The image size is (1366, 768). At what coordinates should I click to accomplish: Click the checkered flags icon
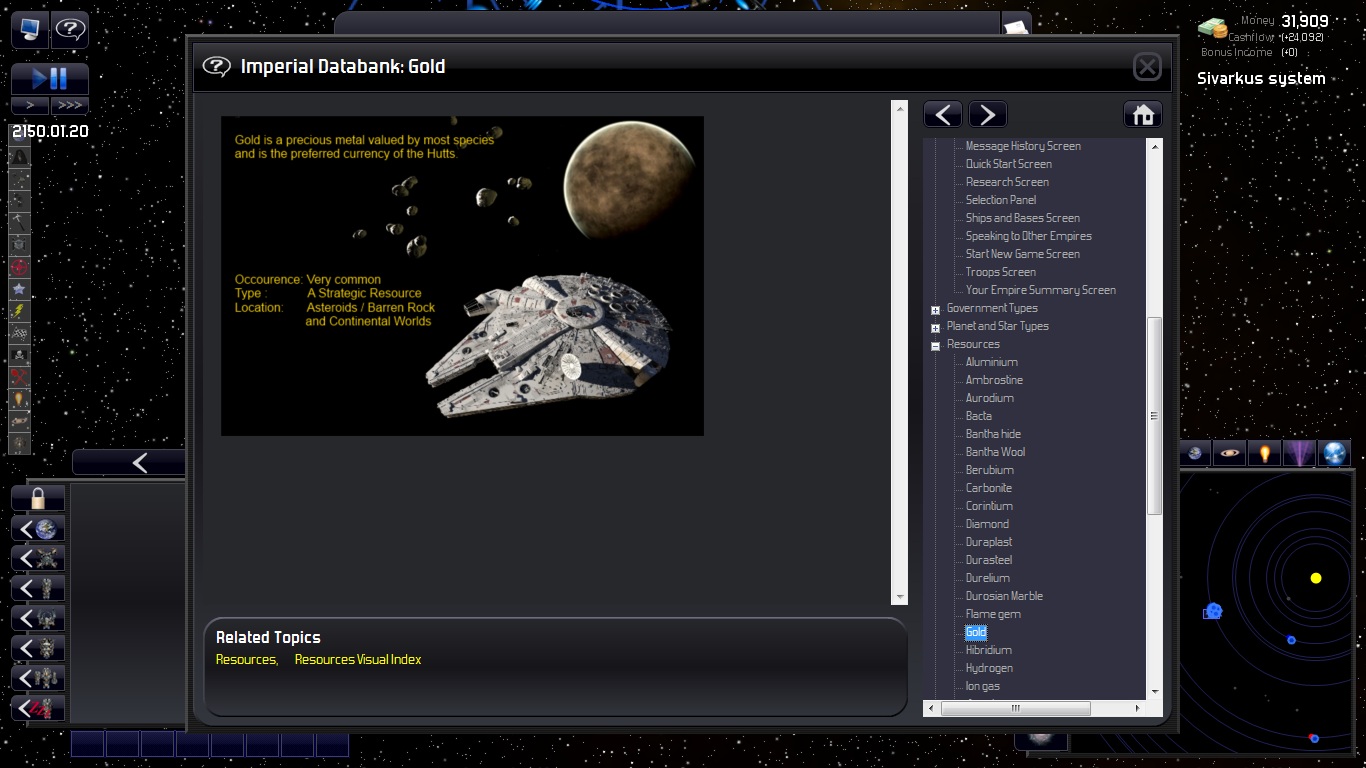(x=19, y=333)
